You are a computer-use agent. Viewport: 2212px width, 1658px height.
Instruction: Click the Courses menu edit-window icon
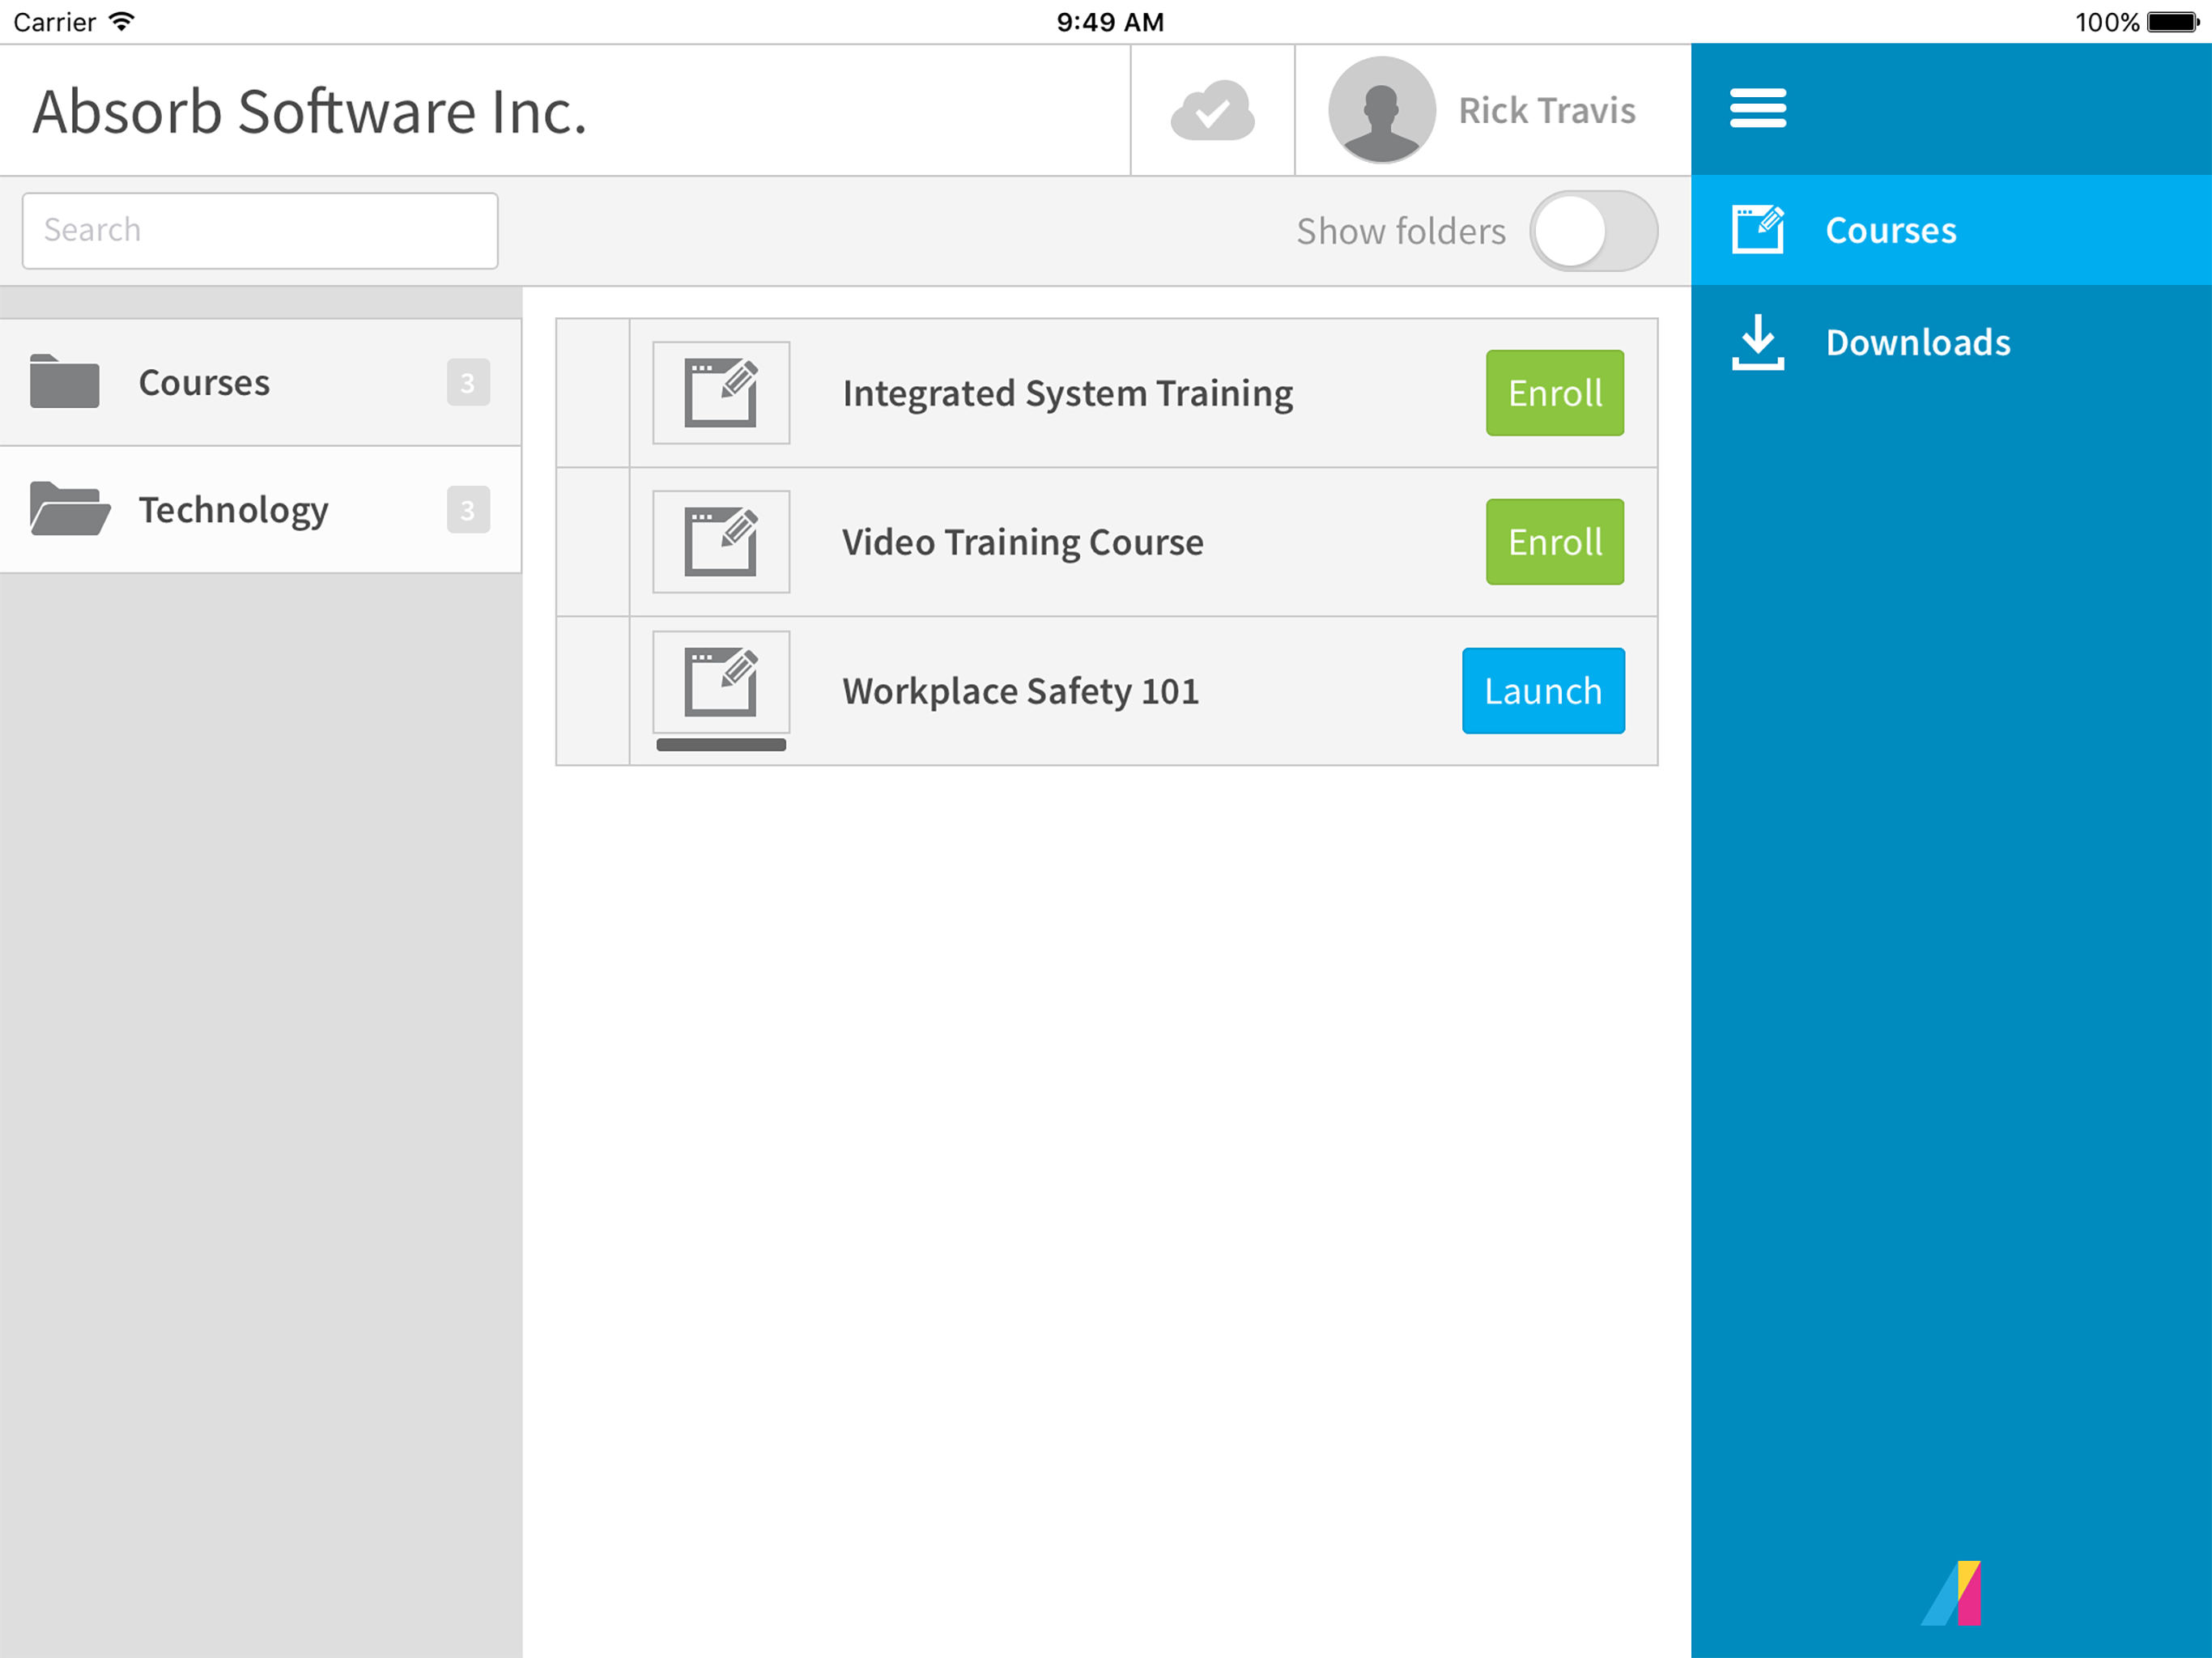point(1758,230)
